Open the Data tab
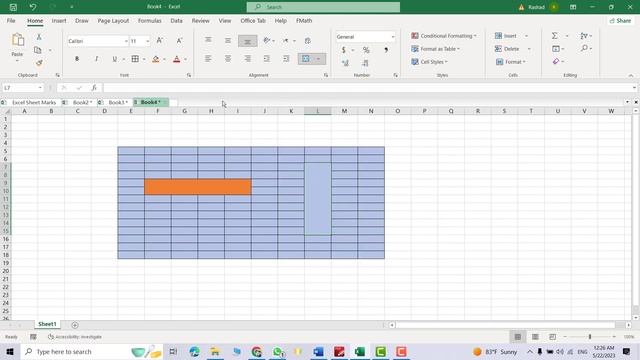The width and height of the screenshot is (640, 360). click(176, 21)
